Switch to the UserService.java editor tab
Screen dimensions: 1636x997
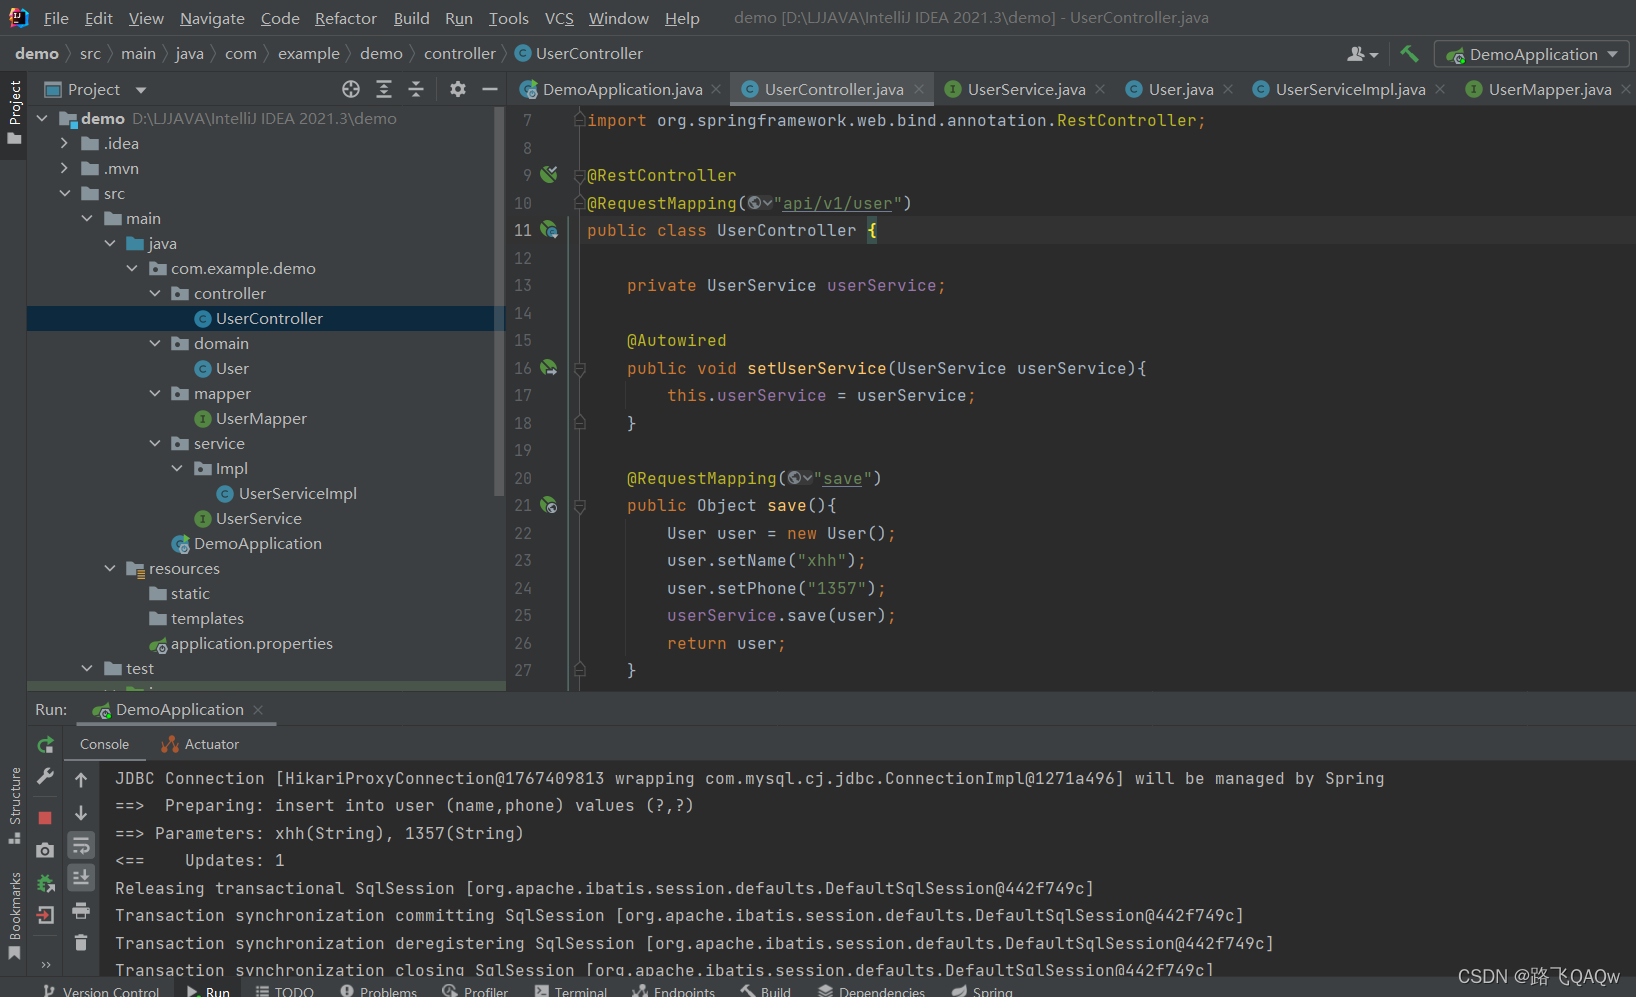pos(1026,89)
